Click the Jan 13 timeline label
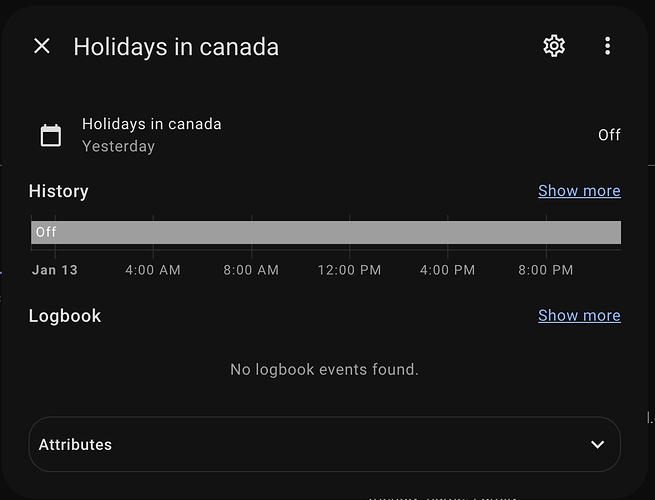655x500 pixels. (55, 270)
